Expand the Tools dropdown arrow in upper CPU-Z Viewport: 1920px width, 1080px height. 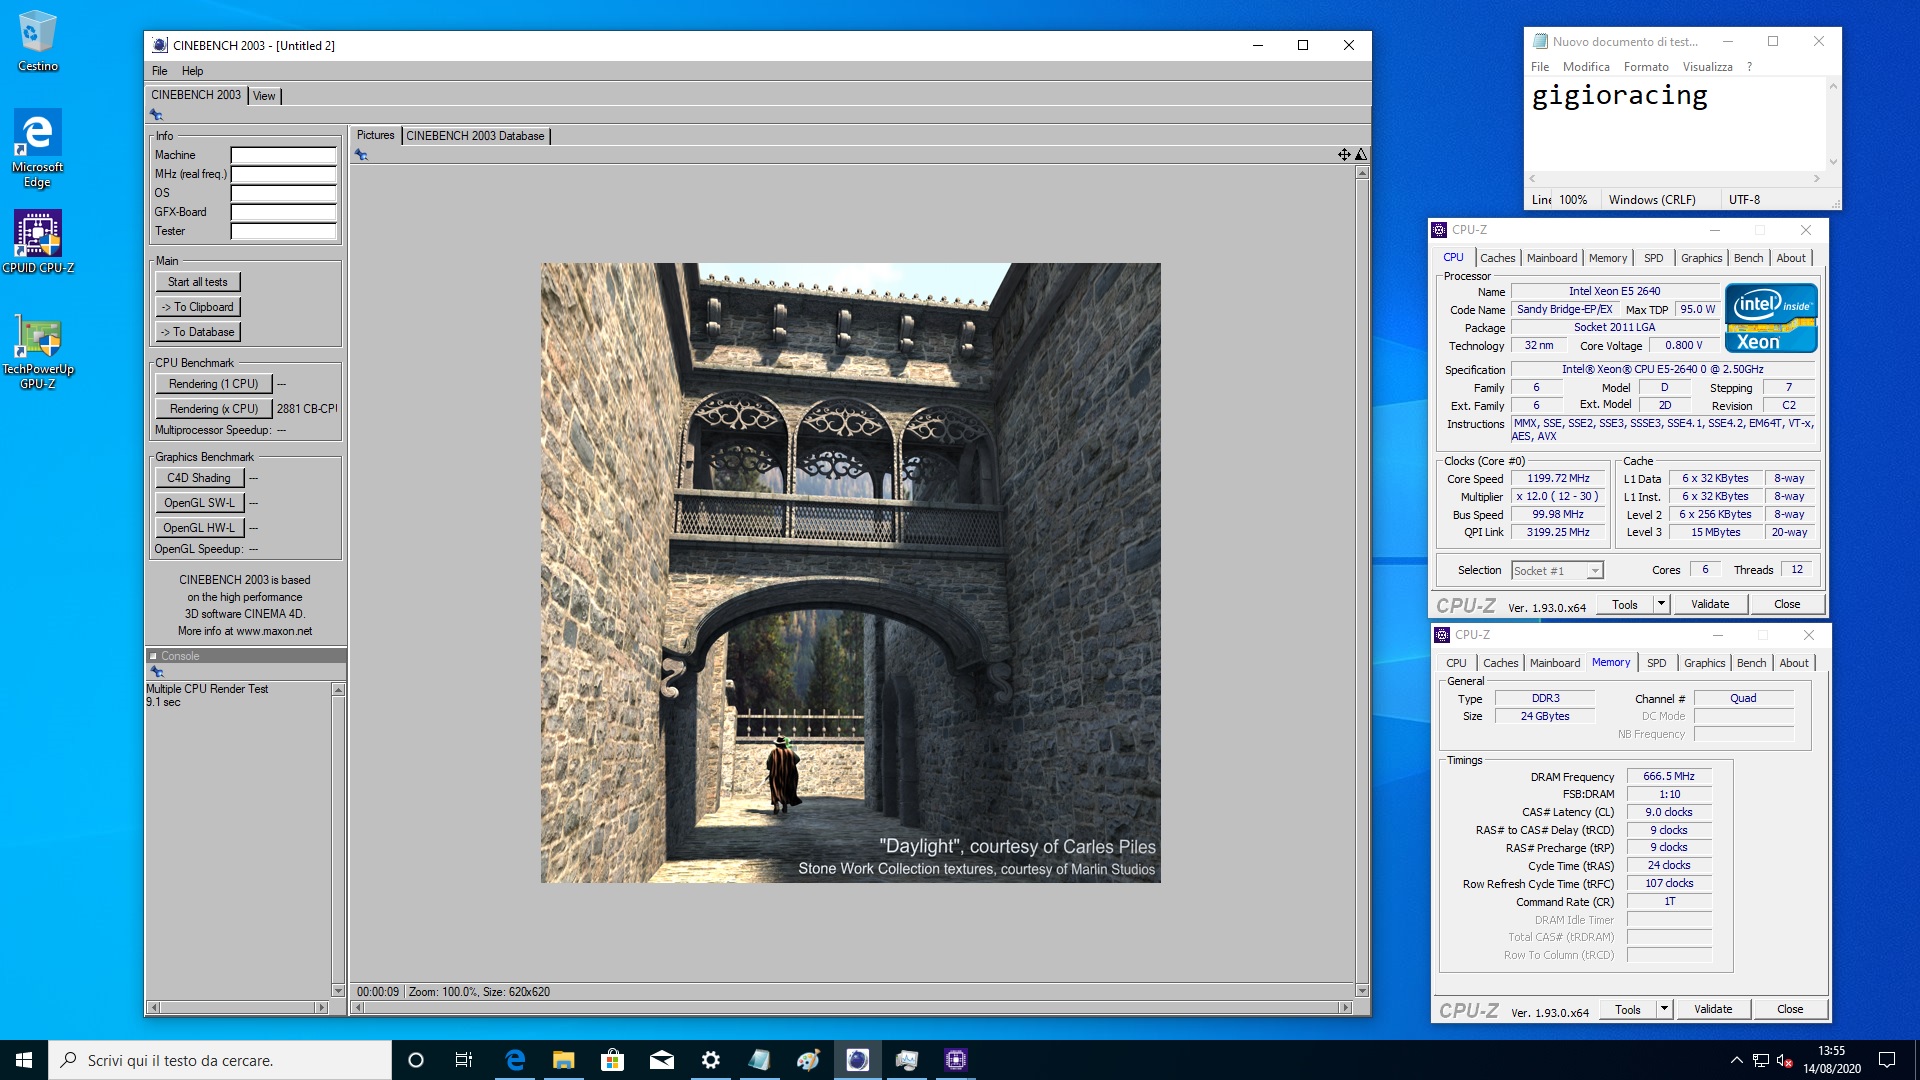tap(1661, 604)
